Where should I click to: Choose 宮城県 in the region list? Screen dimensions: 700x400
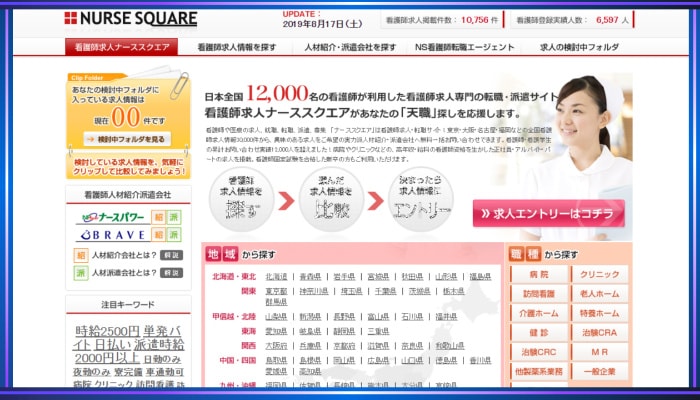[x=378, y=277]
